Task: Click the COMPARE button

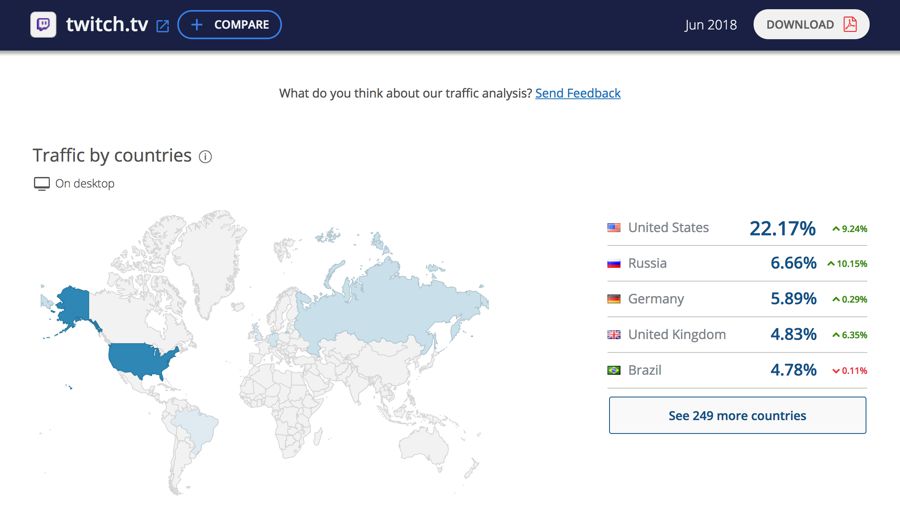Action: coord(230,25)
